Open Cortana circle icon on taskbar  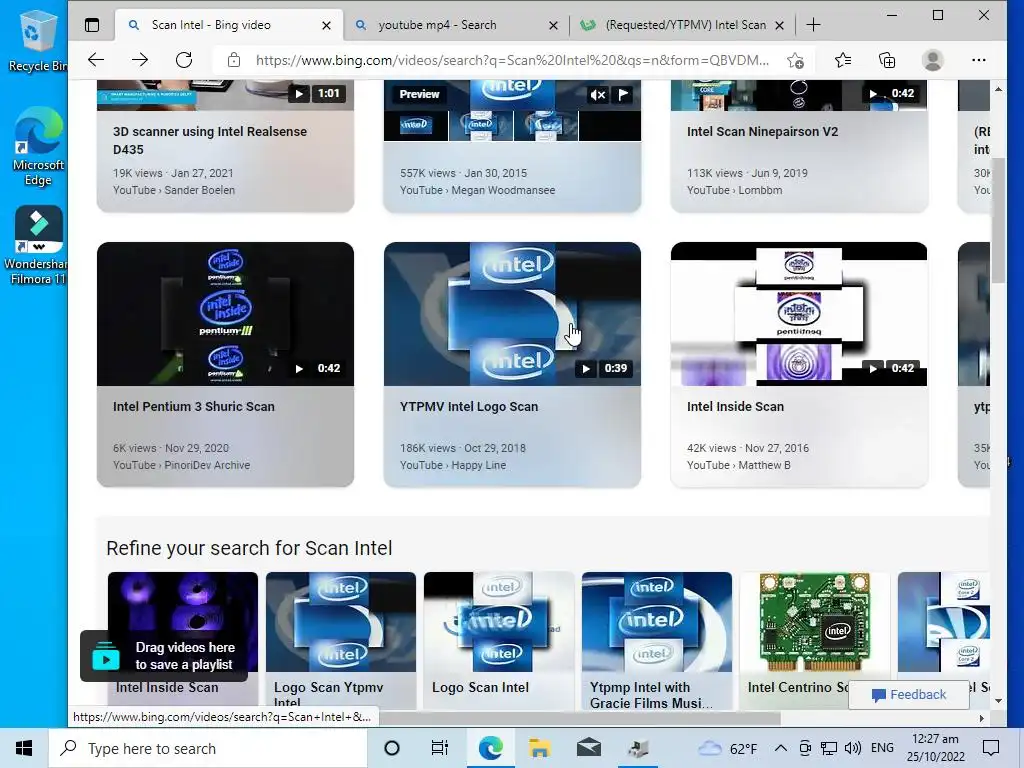click(392, 748)
